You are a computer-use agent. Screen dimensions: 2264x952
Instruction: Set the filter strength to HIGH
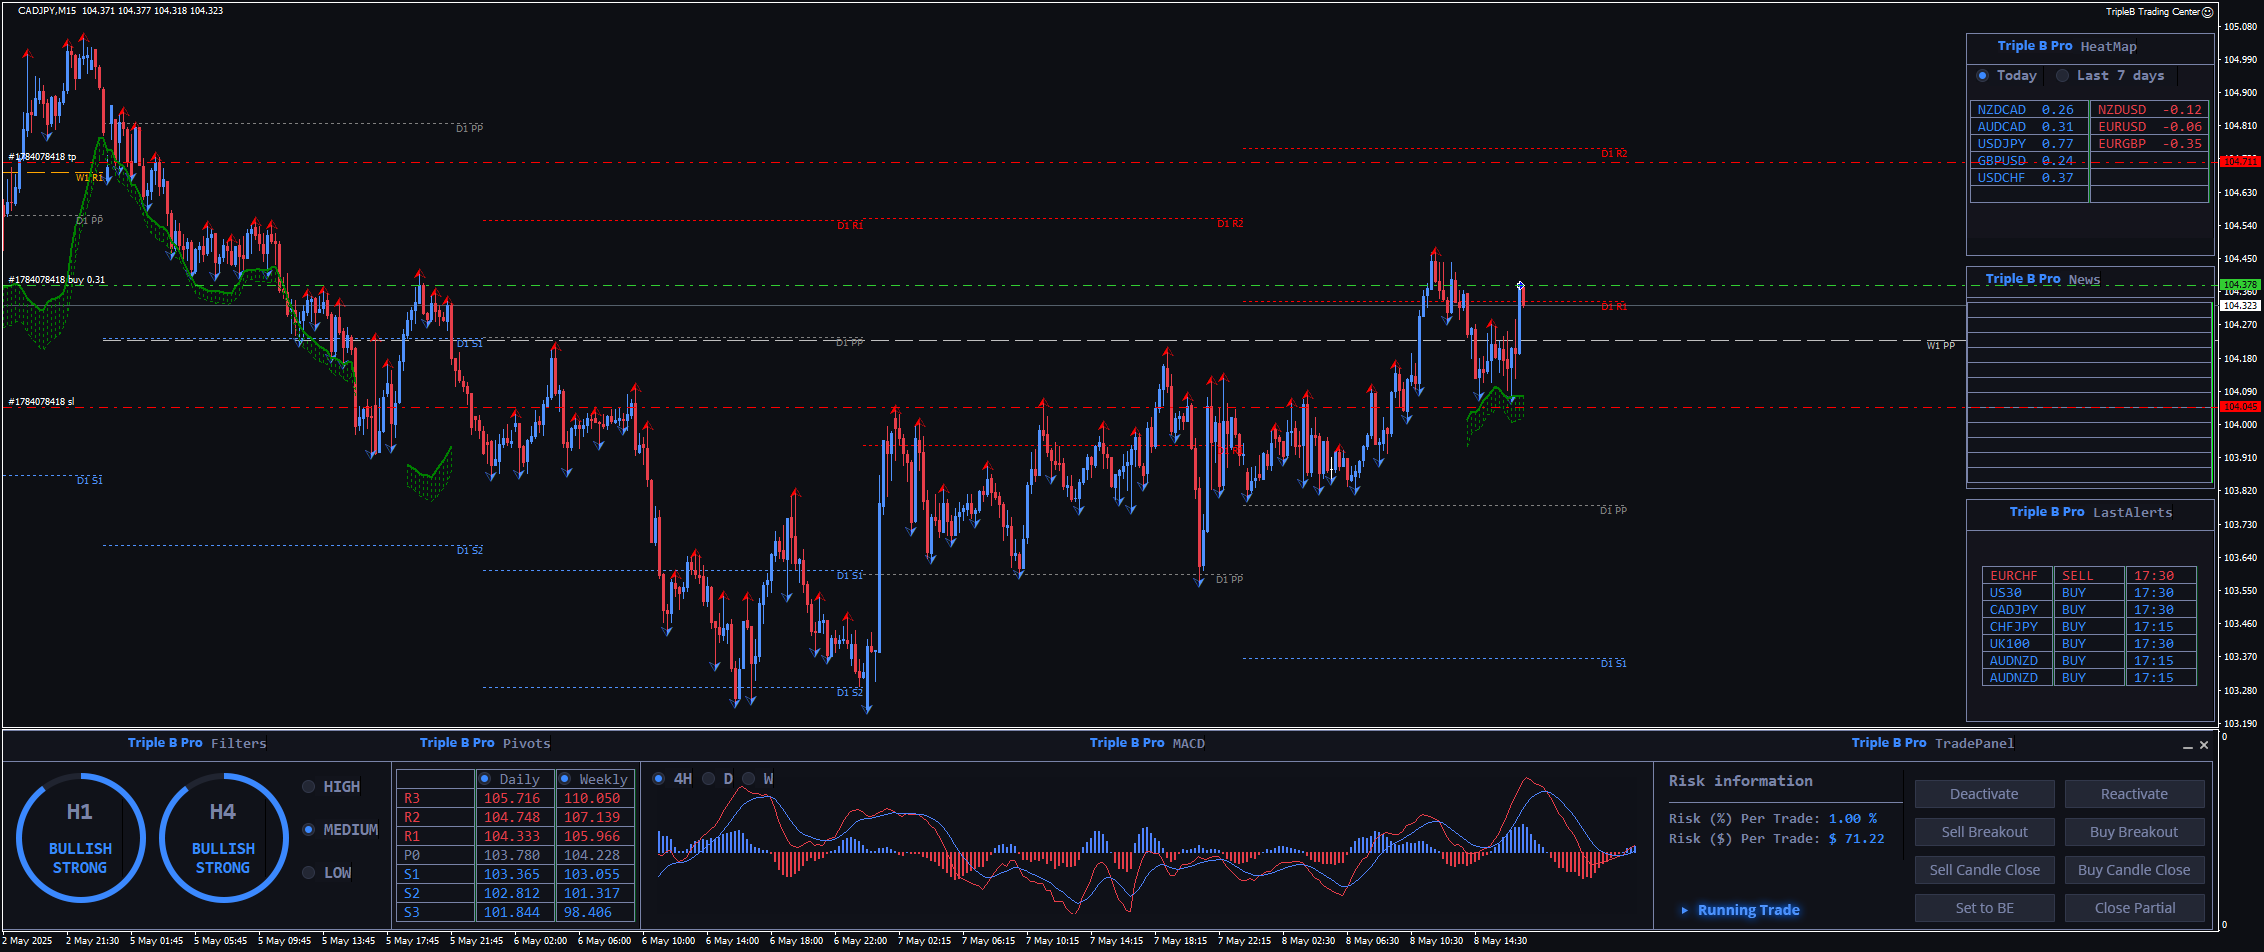(309, 787)
